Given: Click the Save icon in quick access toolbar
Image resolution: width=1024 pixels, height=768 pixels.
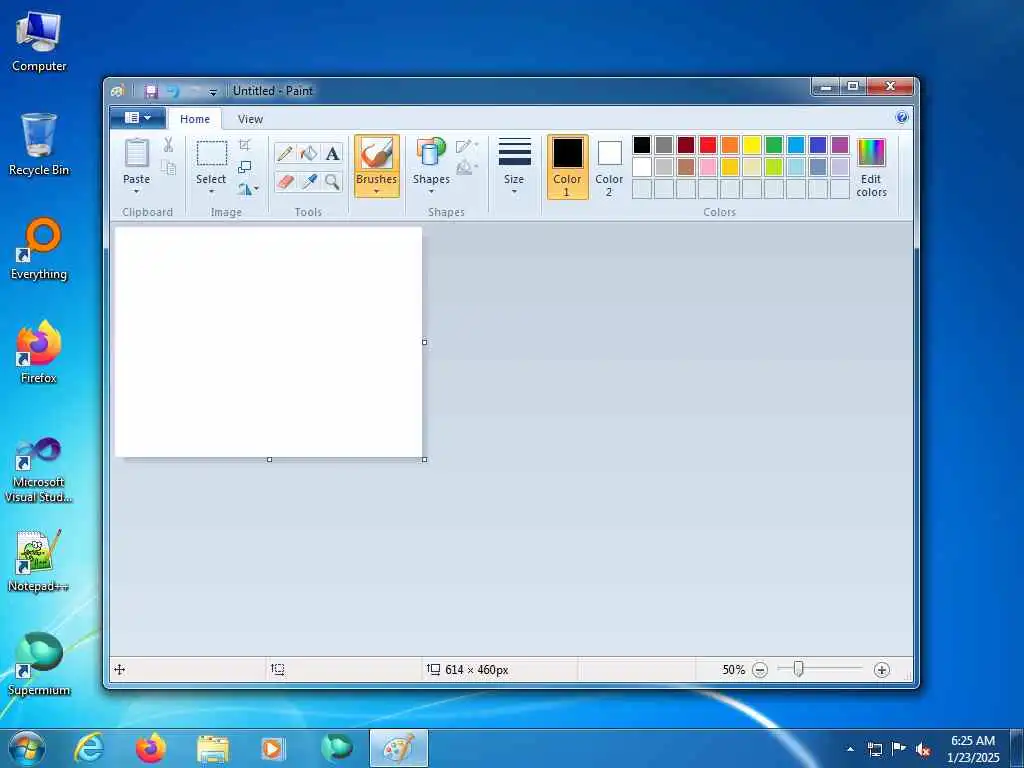Looking at the screenshot, I should tap(152, 91).
